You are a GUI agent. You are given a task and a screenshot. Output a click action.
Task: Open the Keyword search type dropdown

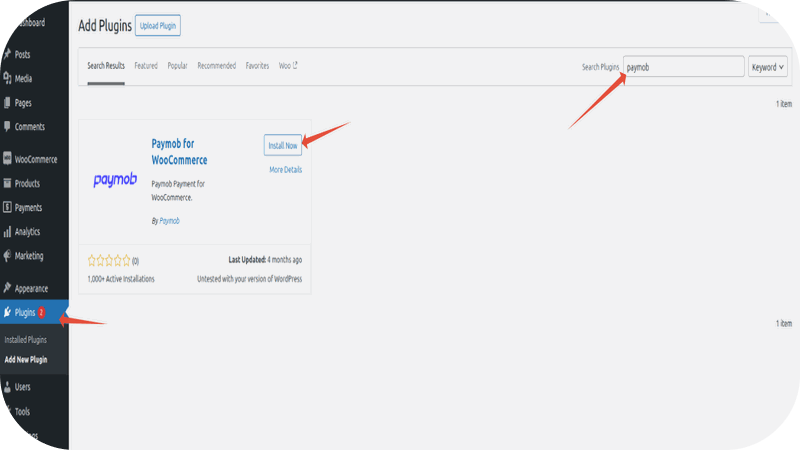pos(767,67)
